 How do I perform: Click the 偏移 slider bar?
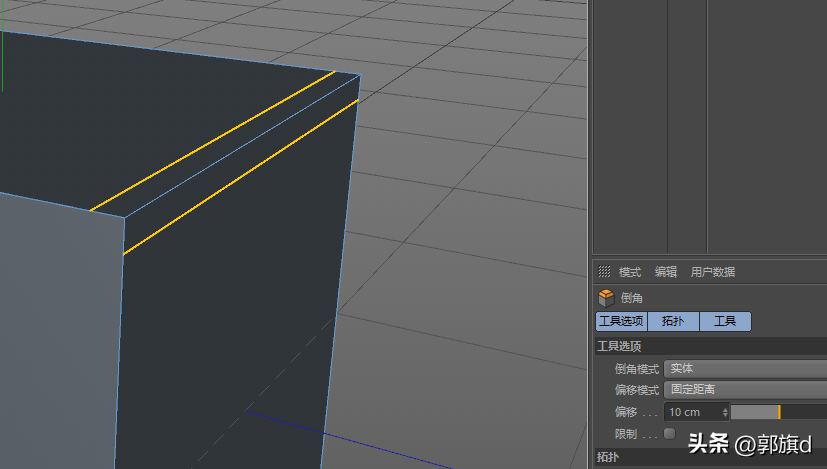778,412
